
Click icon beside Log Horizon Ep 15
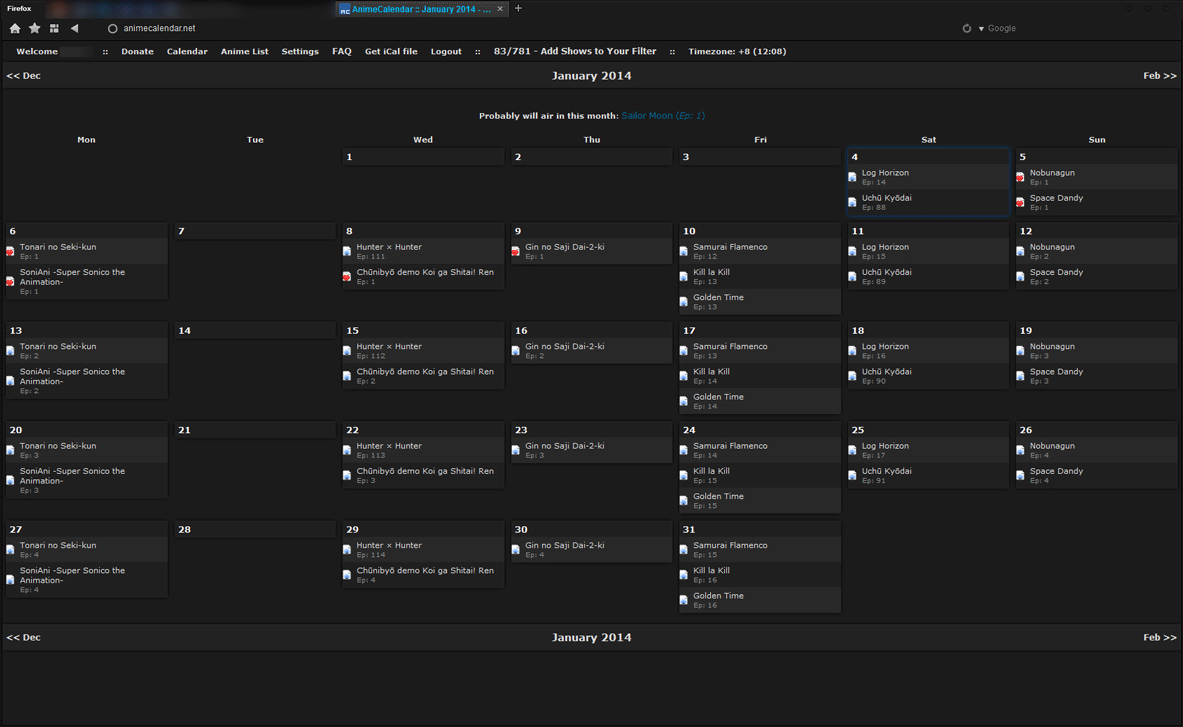(x=853, y=251)
